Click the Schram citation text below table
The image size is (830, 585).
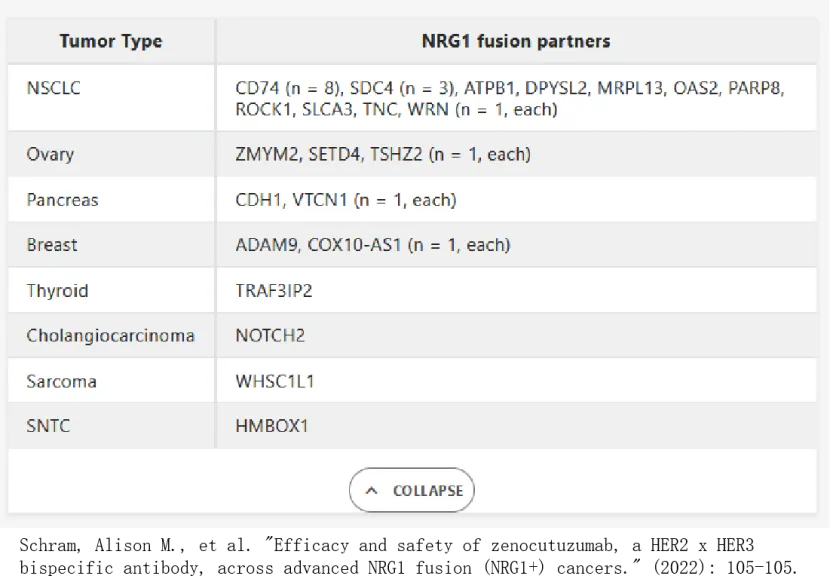pos(408,556)
